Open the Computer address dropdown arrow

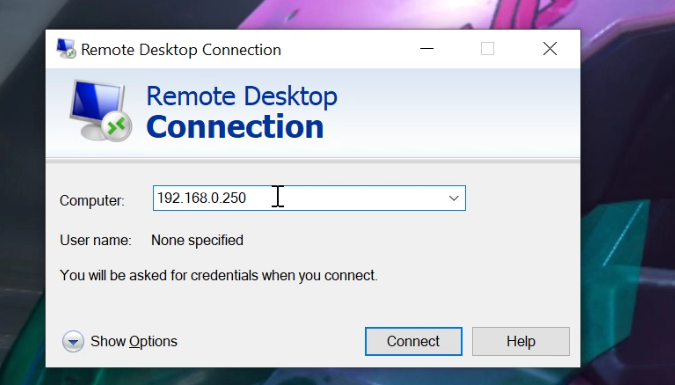click(x=453, y=198)
